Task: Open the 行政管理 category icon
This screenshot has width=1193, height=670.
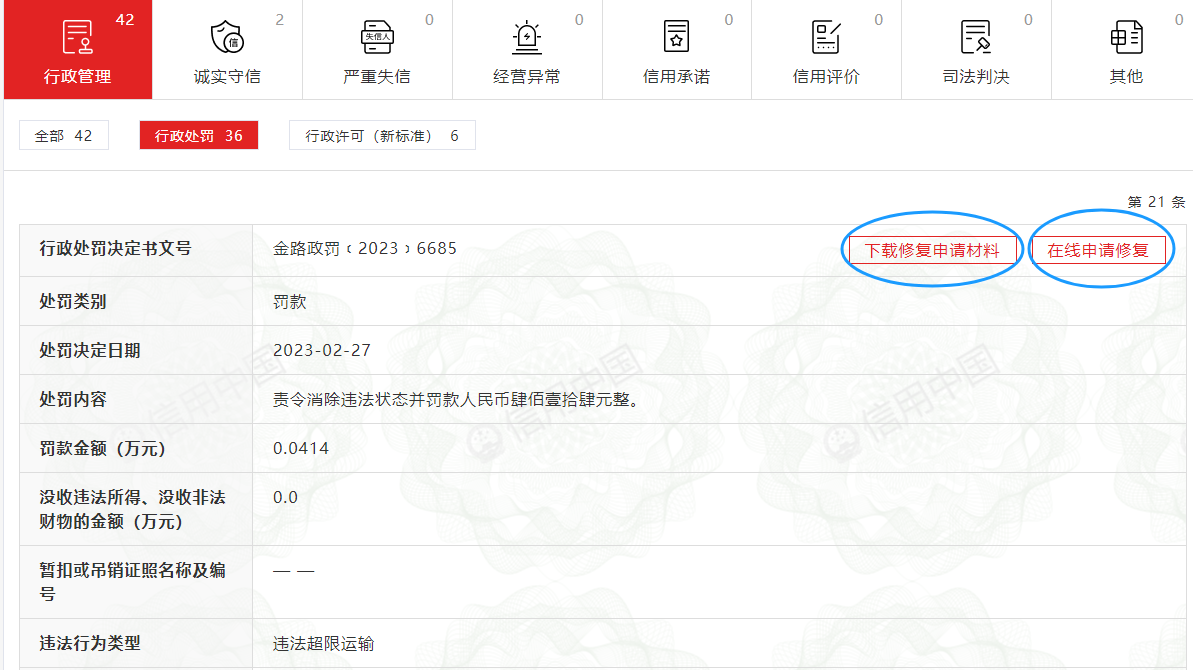Action: click(78, 37)
